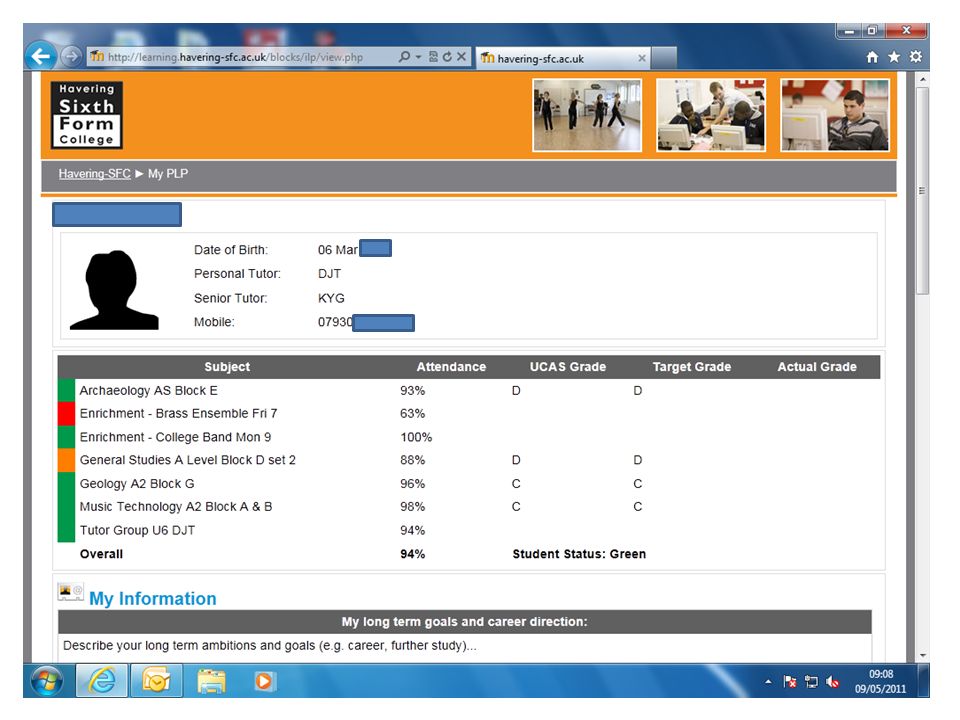
Task: Show hidden tray icons arrow
Action: click(768, 681)
